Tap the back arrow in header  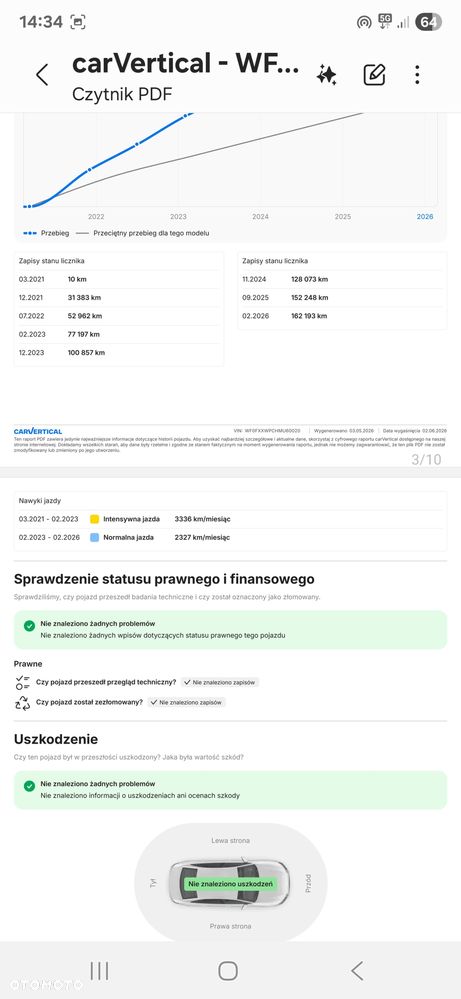pyautogui.click(x=42, y=75)
